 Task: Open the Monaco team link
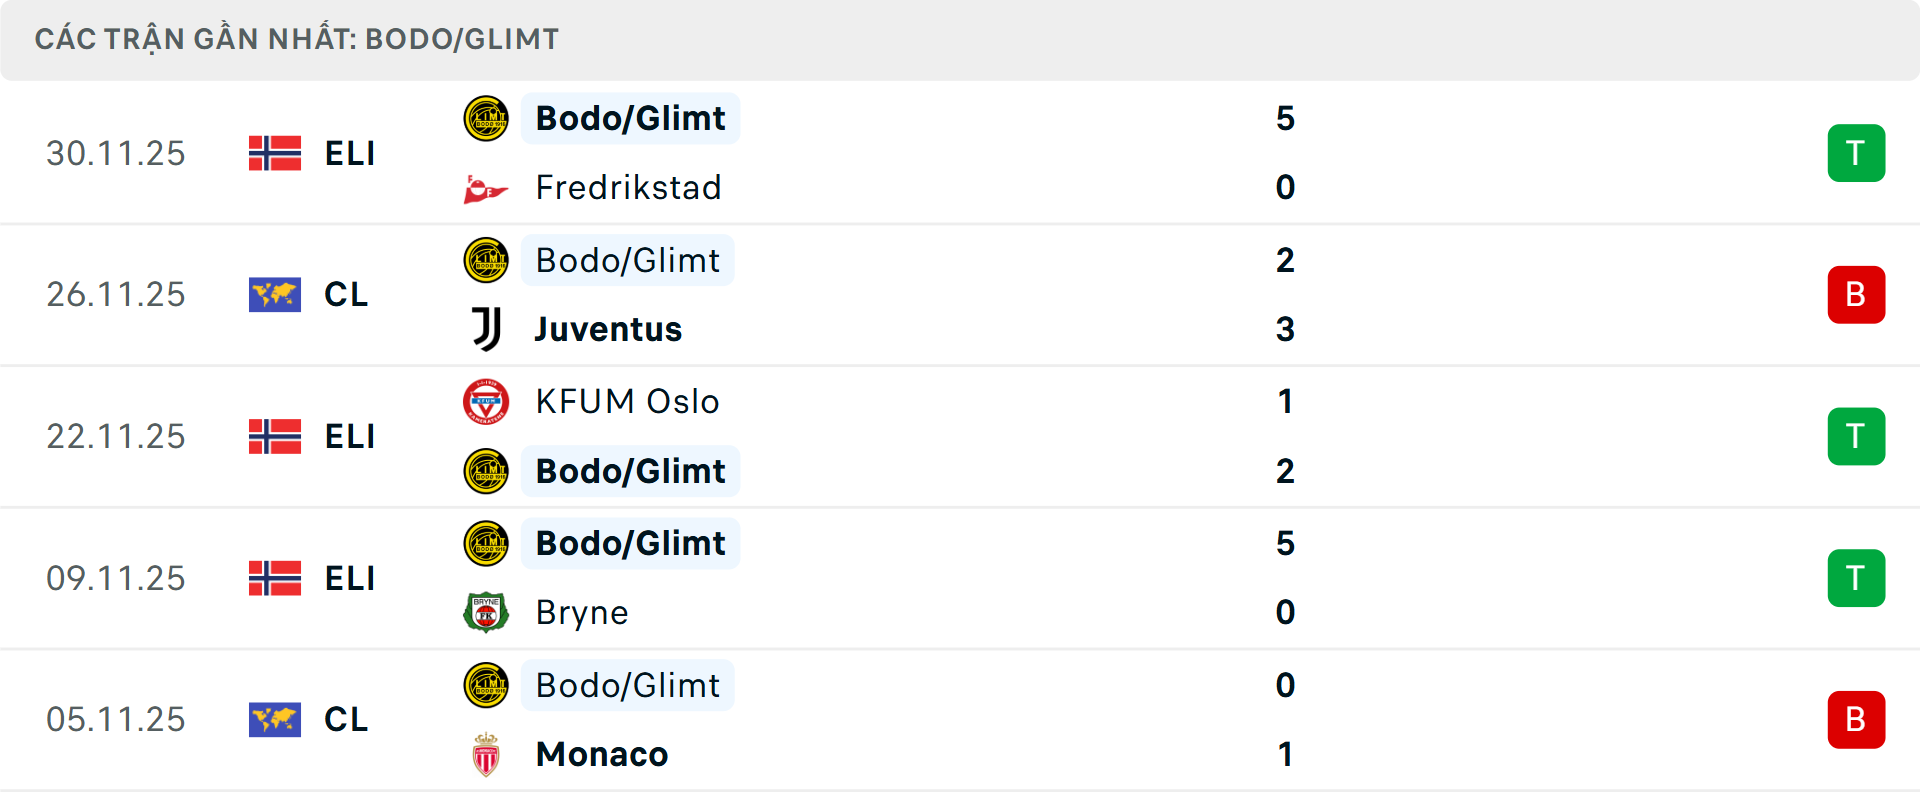[601, 754]
